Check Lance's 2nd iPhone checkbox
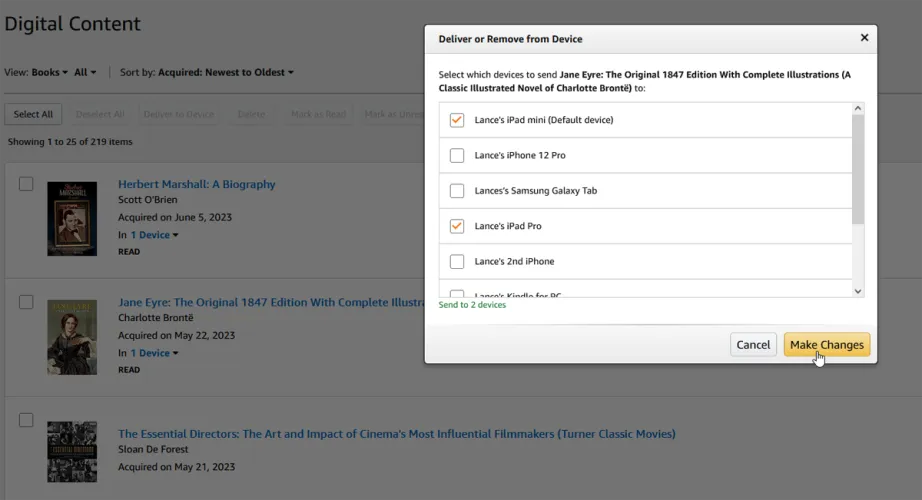This screenshot has height=500, width=922. 457,262
